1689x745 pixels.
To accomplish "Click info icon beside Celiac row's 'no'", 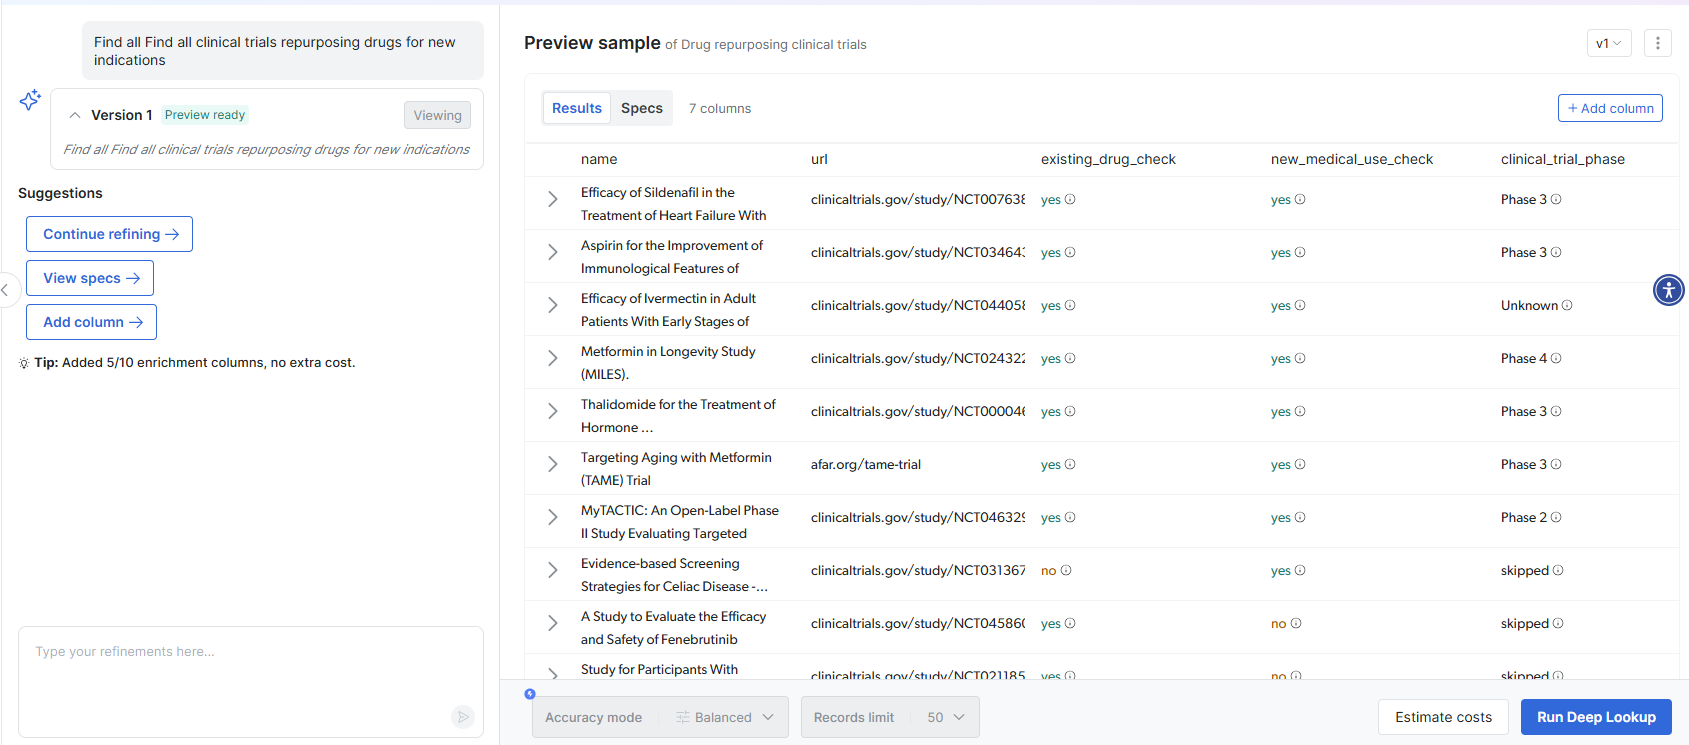I will (x=1066, y=570).
